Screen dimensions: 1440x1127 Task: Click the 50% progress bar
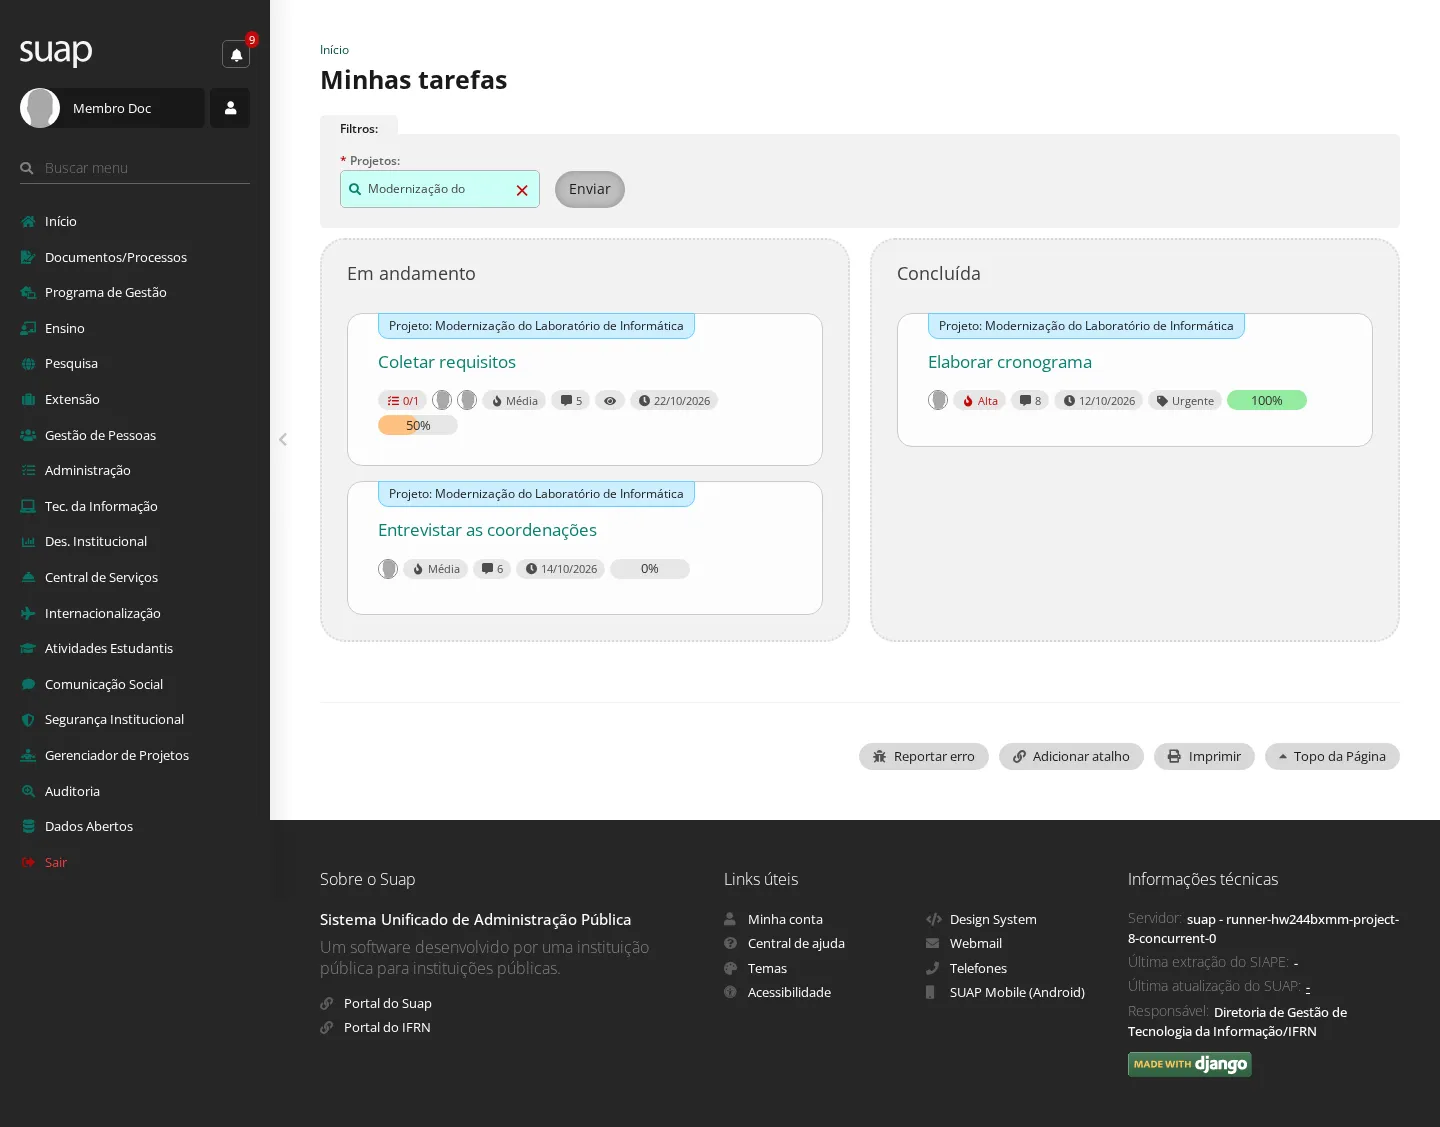click(x=418, y=425)
